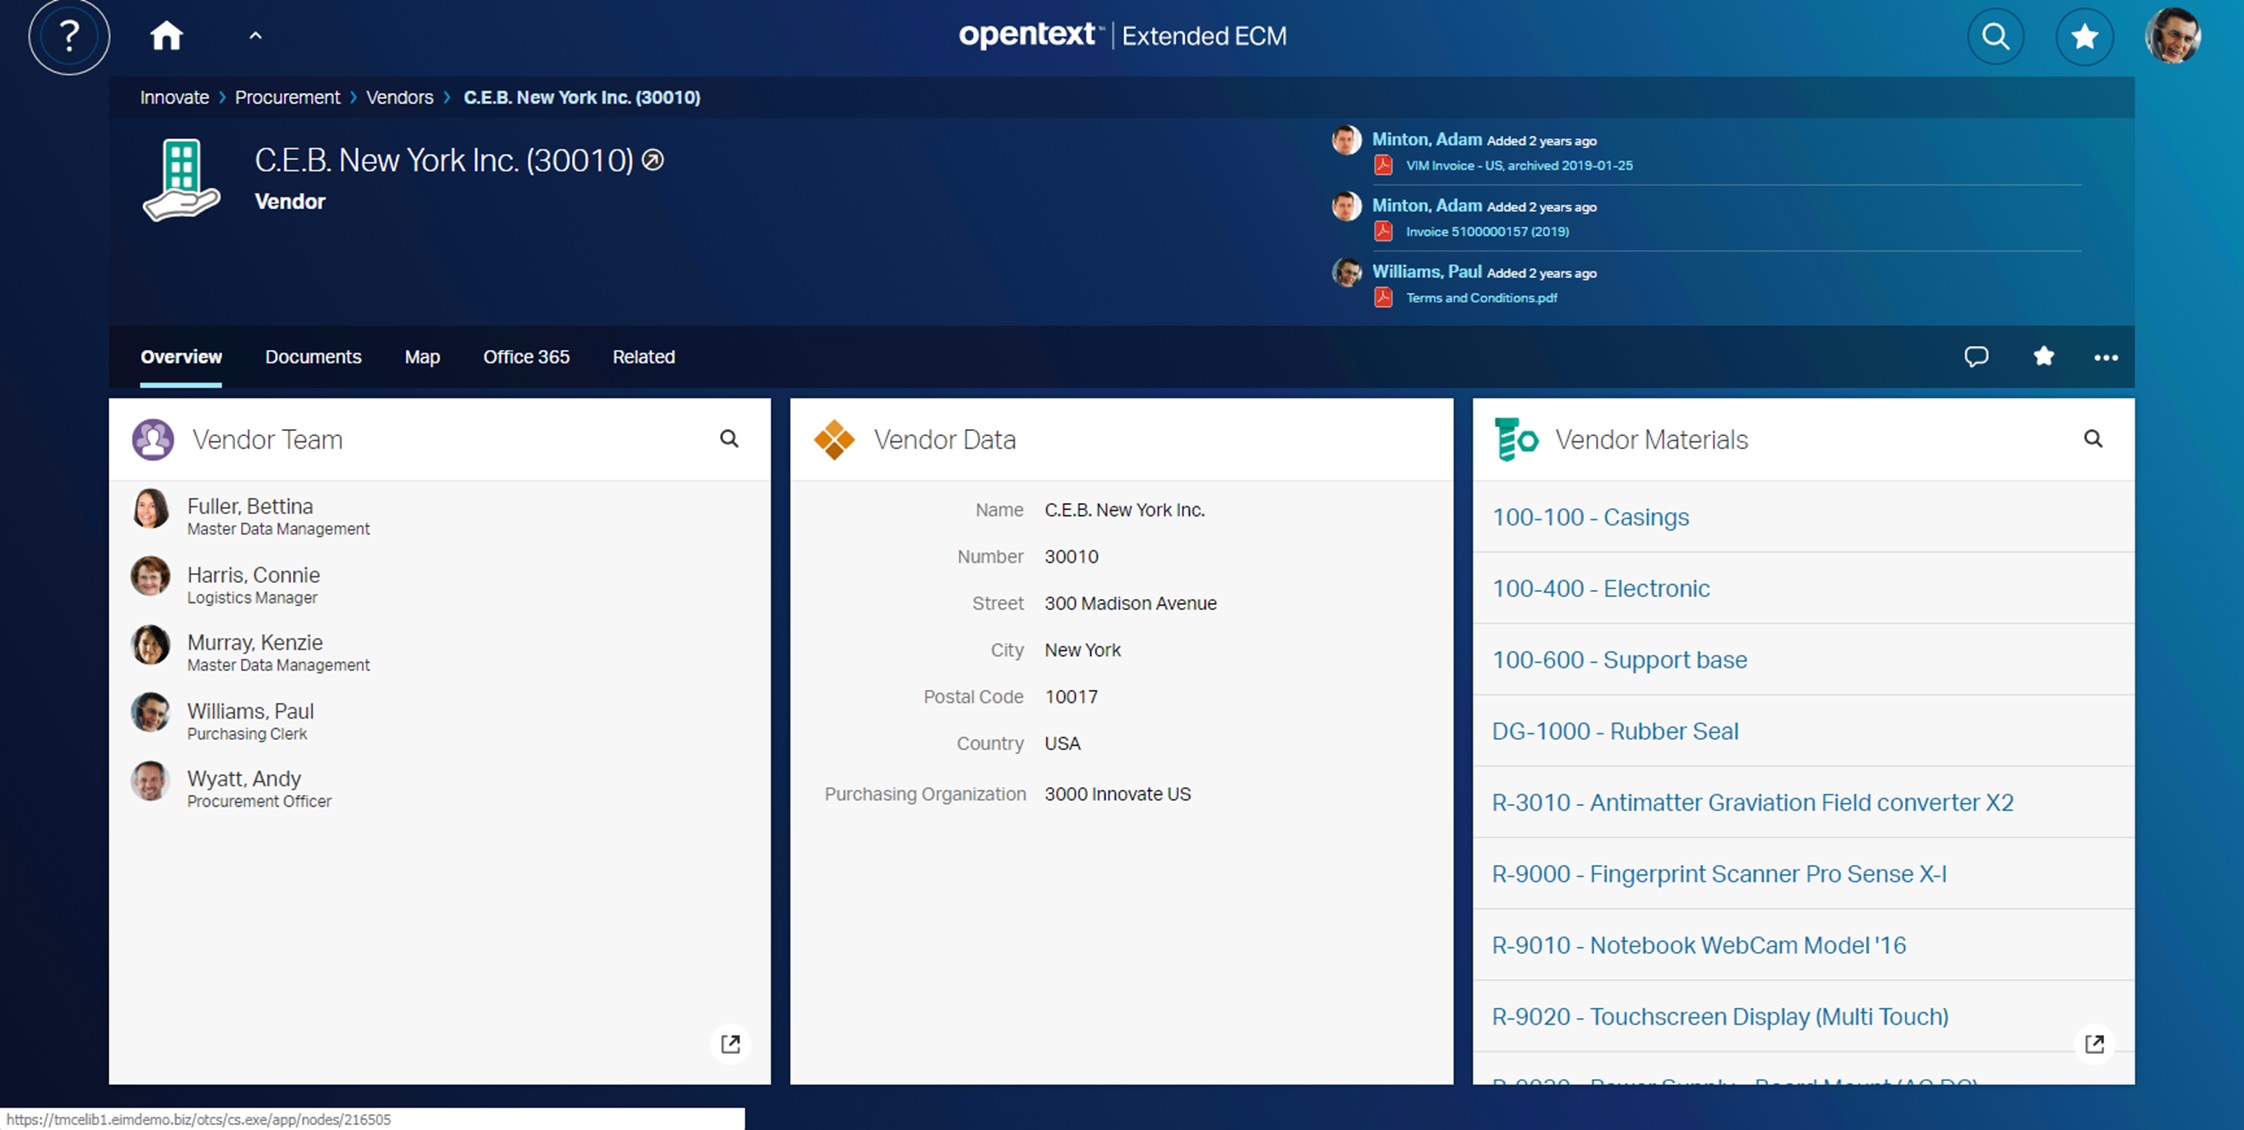This screenshot has width=2244, height=1130.
Task: Click the Innovate breadcrumb
Action: coord(174,97)
